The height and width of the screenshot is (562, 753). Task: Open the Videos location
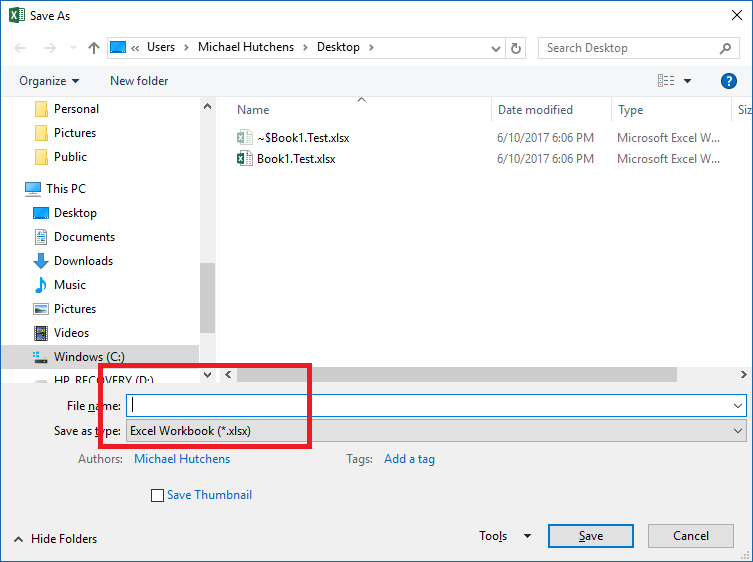[61, 333]
